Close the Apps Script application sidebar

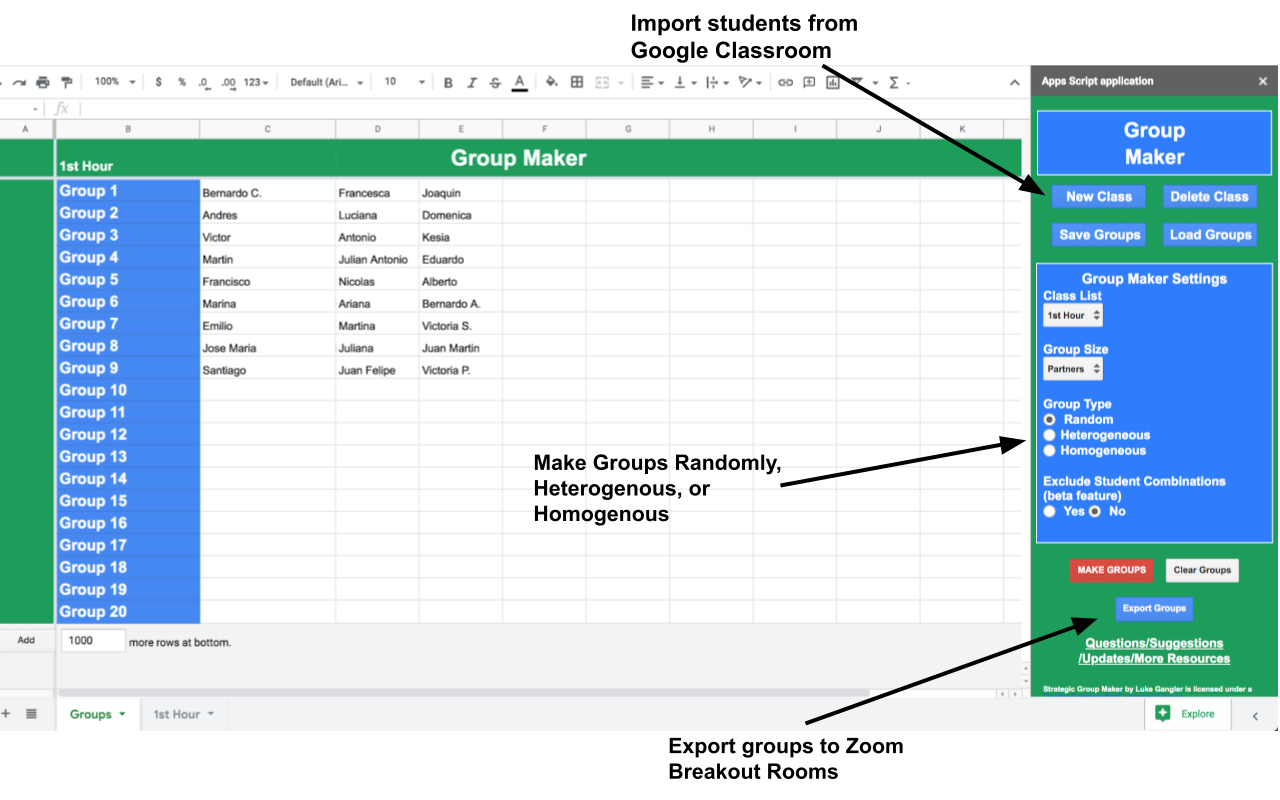[1262, 81]
